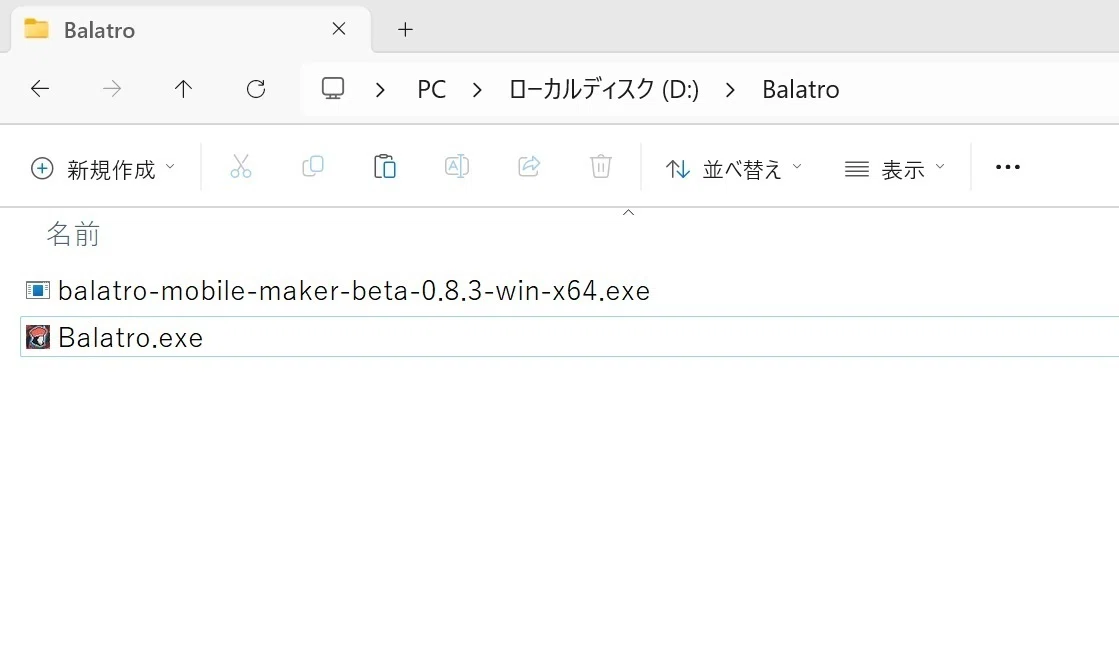The height and width of the screenshot is (650, 1119).
Task: Click Balatro in the breadcrumb path
Action: click(x=801, y=89)
